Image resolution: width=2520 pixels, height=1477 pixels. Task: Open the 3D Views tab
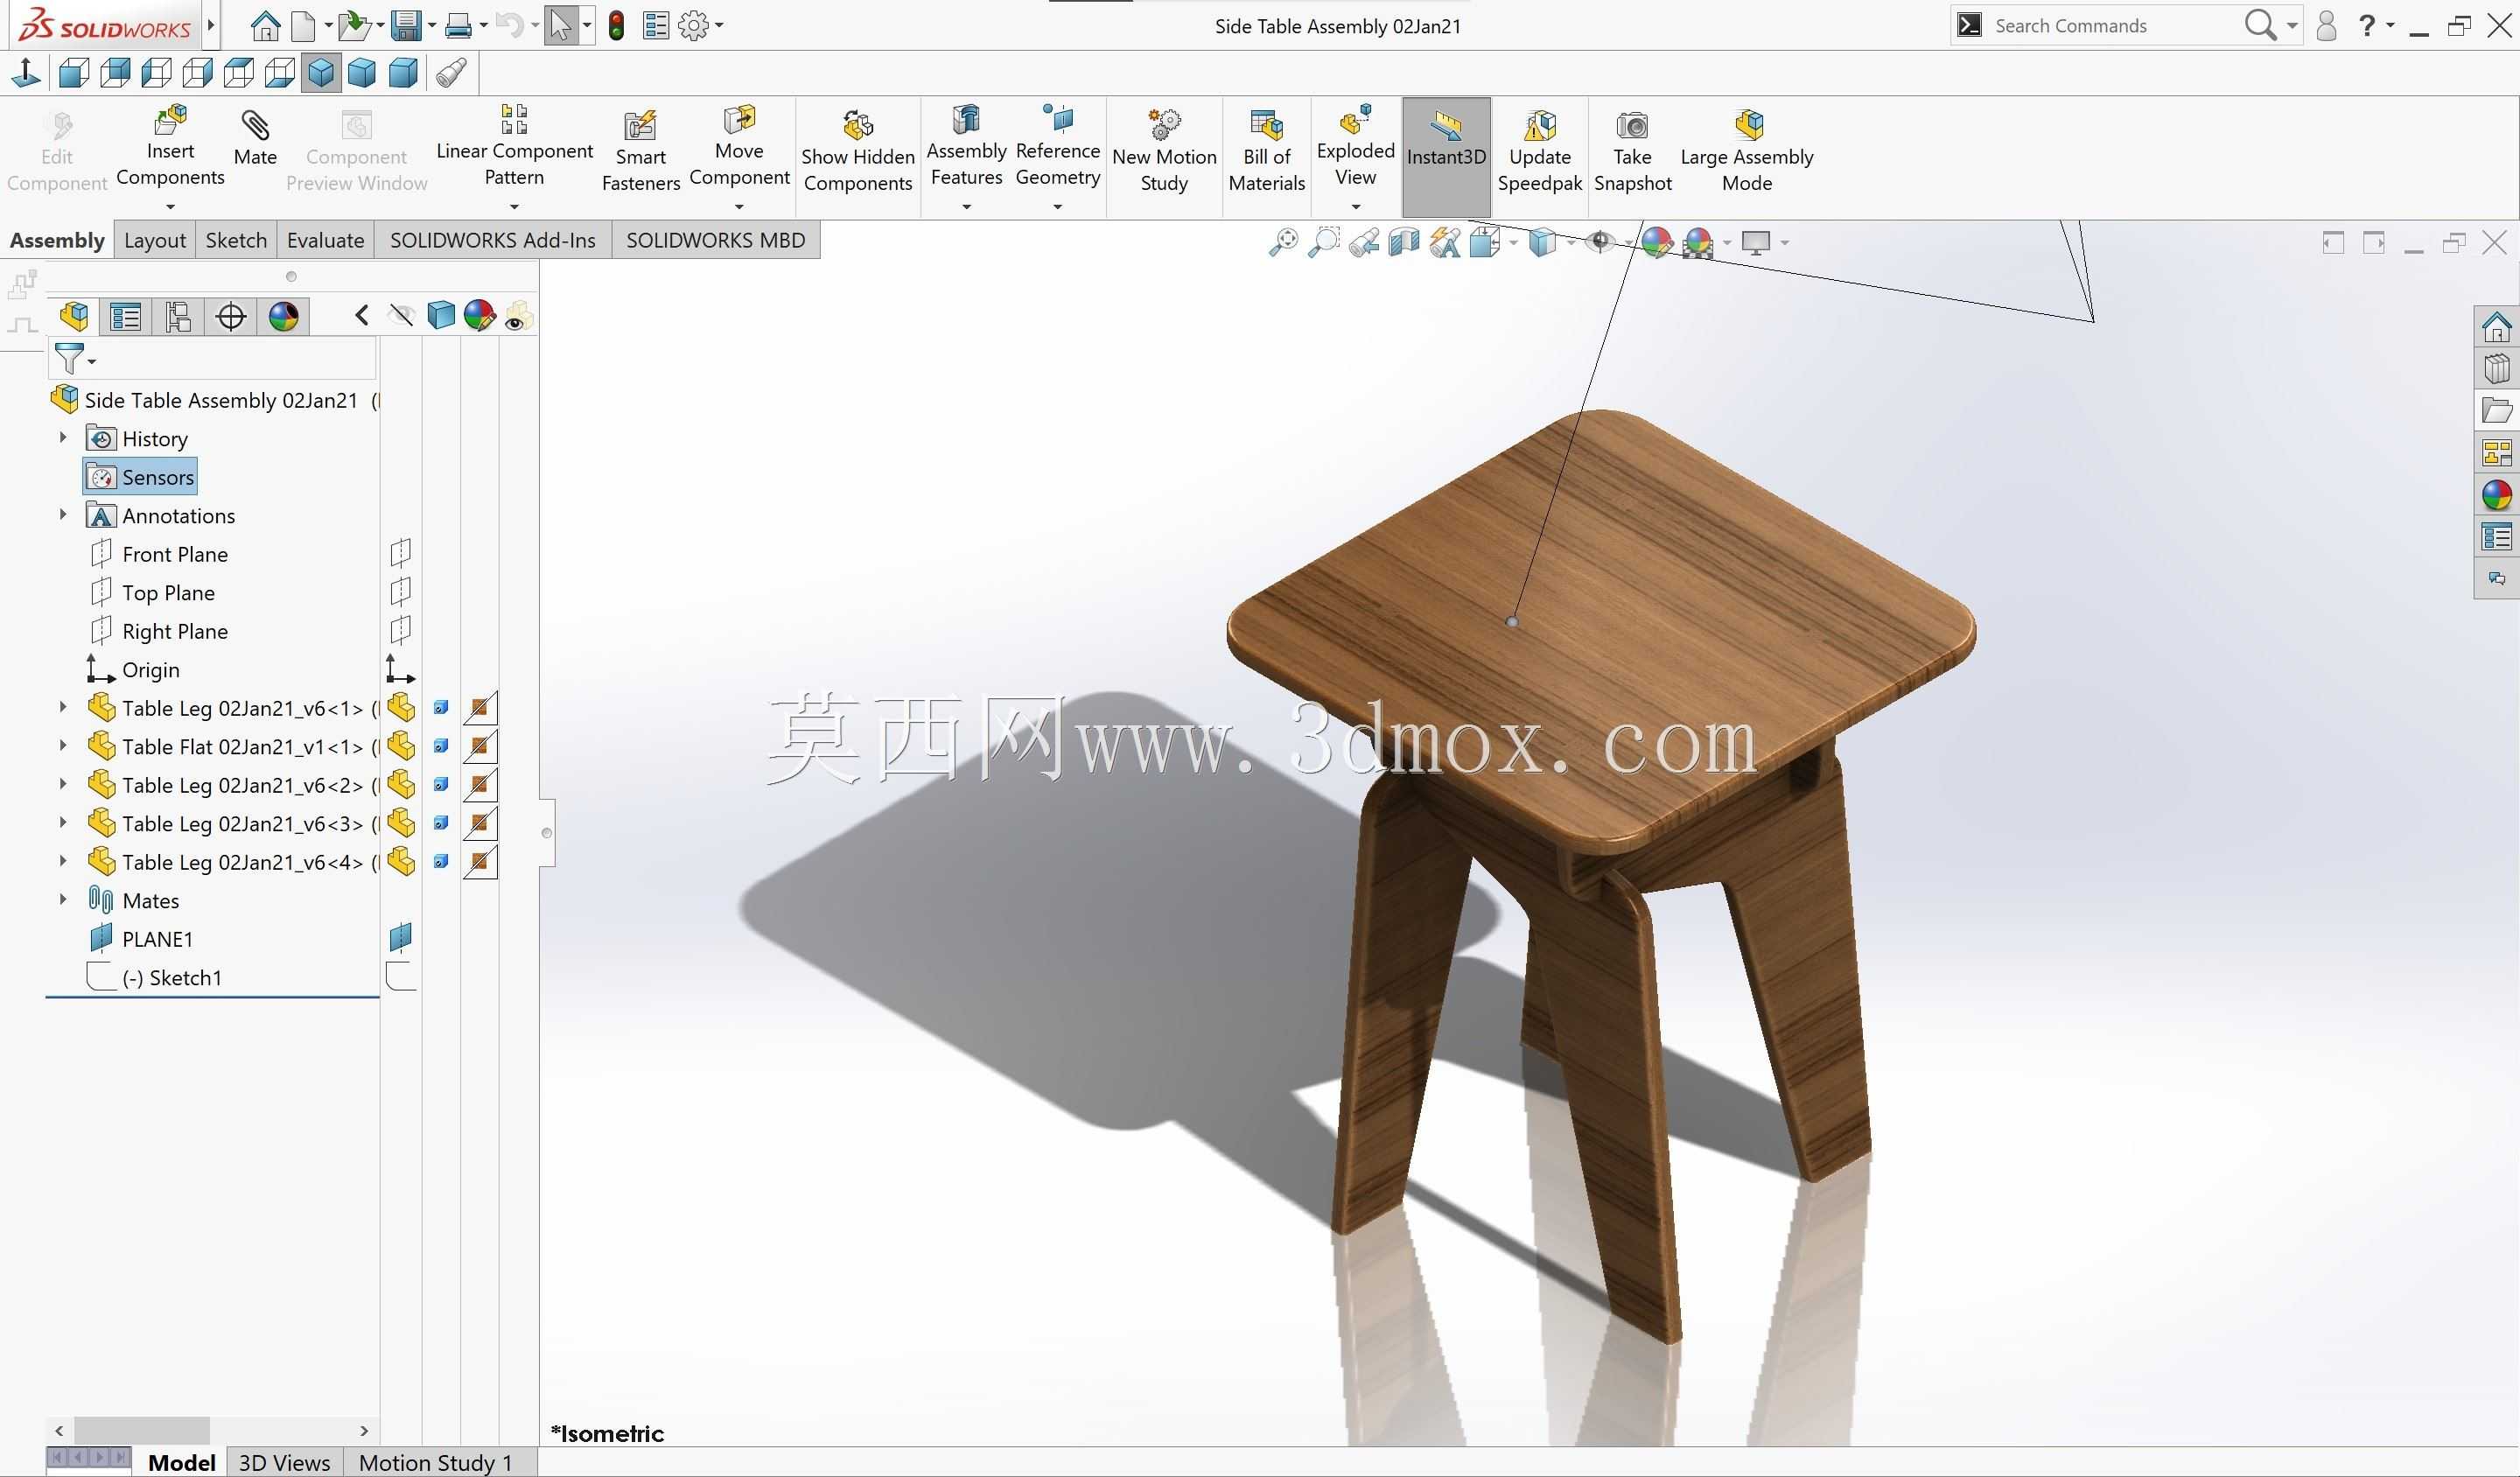tap(284, 1462)
